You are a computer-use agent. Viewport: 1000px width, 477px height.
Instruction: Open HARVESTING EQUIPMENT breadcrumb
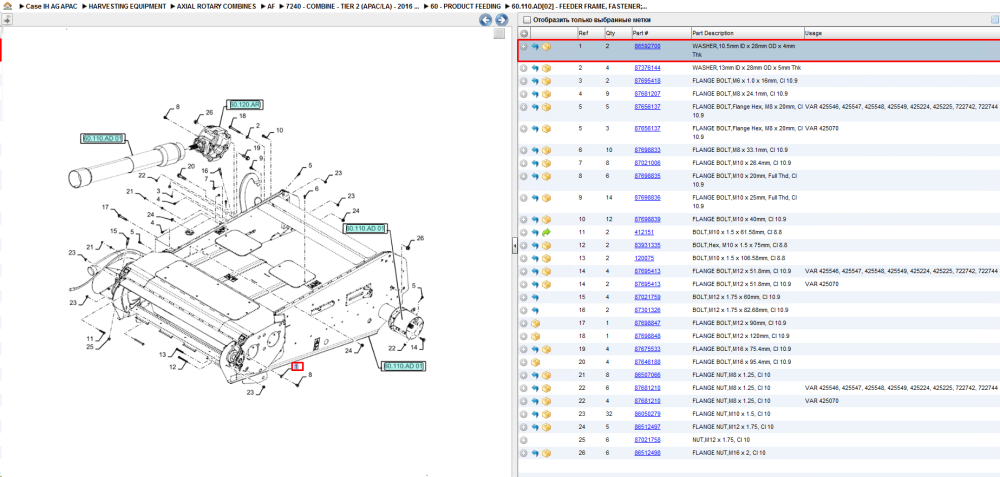pos(128,6)
